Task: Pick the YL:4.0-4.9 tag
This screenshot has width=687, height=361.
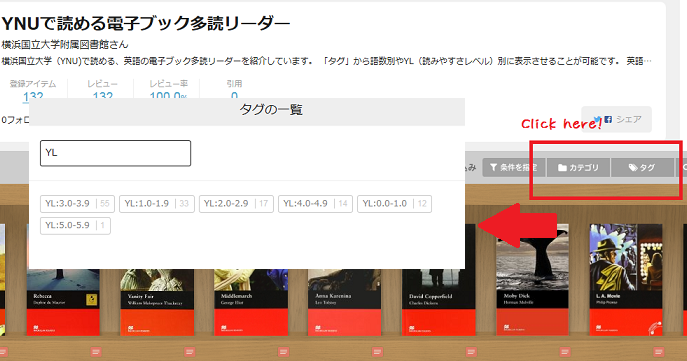Action: pyautogui.click(x=315, y=204)
